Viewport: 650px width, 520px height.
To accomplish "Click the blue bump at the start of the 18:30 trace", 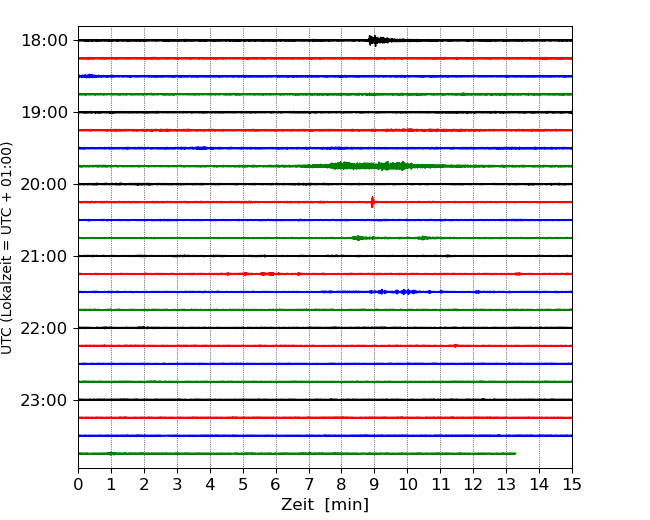I will pos(88,76).
